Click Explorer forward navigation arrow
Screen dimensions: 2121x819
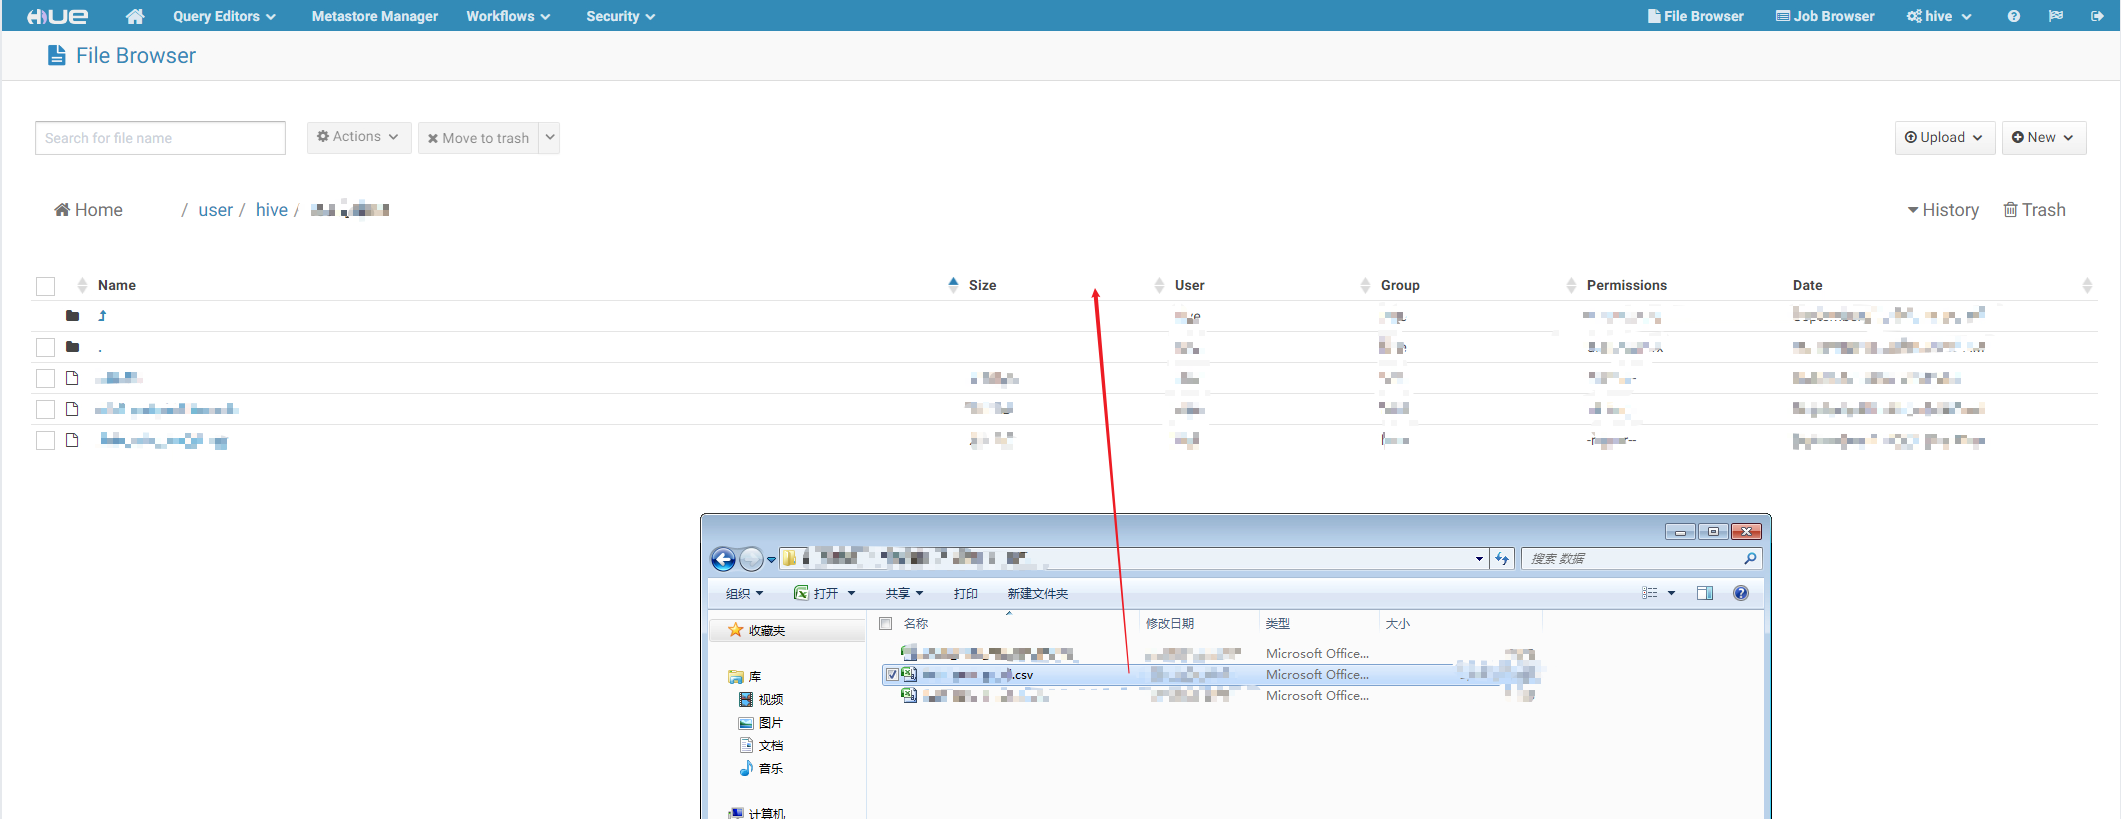coord(751,559)
